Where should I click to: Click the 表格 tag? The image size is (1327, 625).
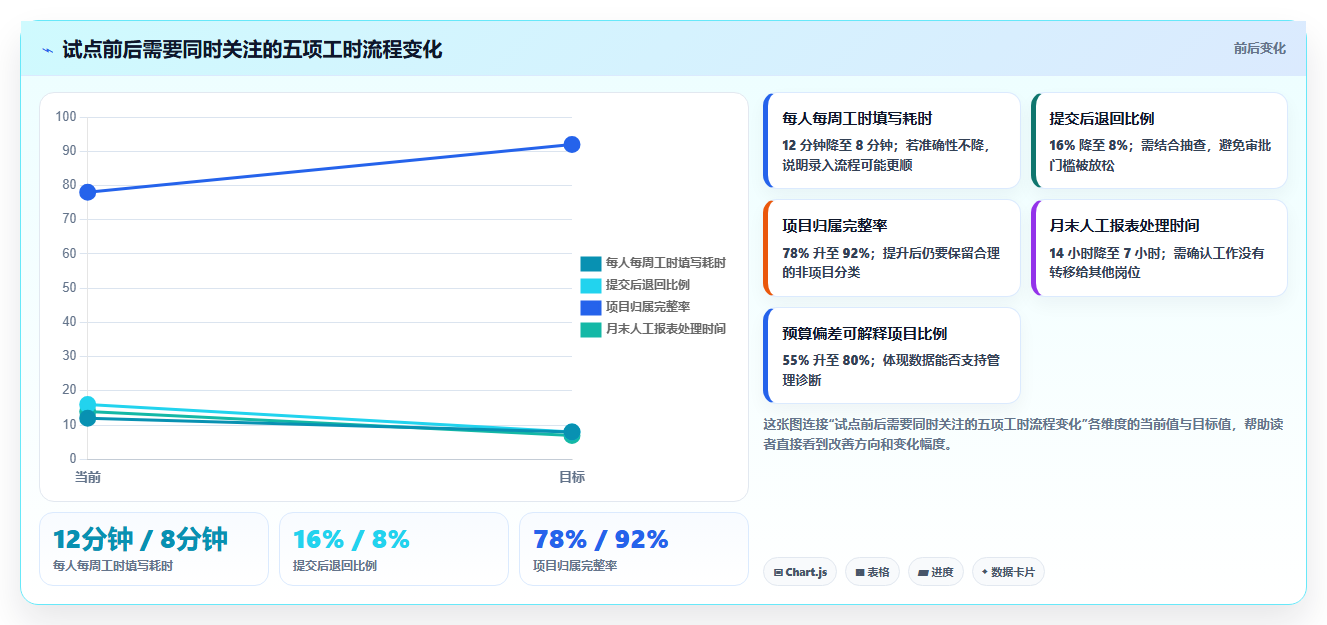coord(872,572)
